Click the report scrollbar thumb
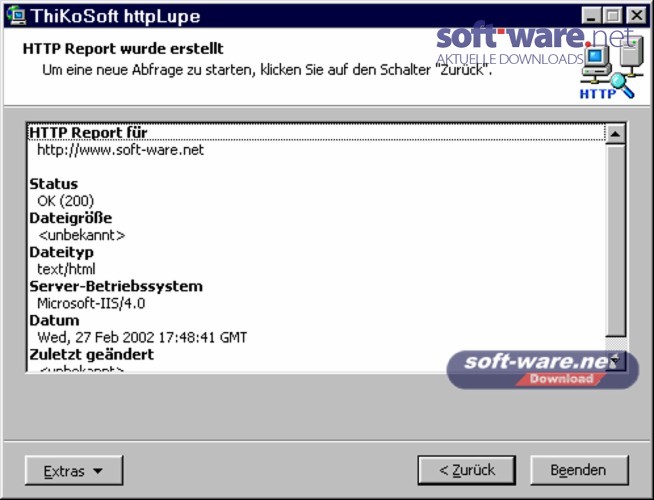The image size is (654, 500). (615, 240)
